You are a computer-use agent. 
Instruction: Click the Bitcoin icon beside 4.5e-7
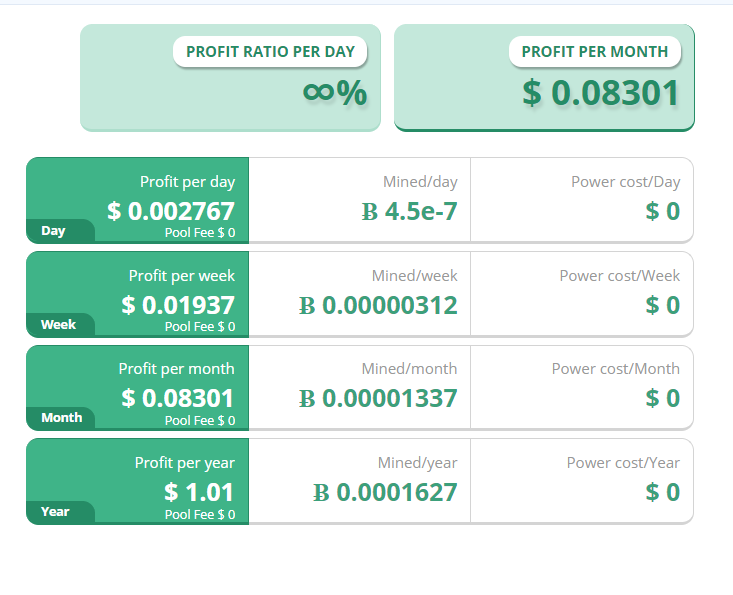click(369, 212)
